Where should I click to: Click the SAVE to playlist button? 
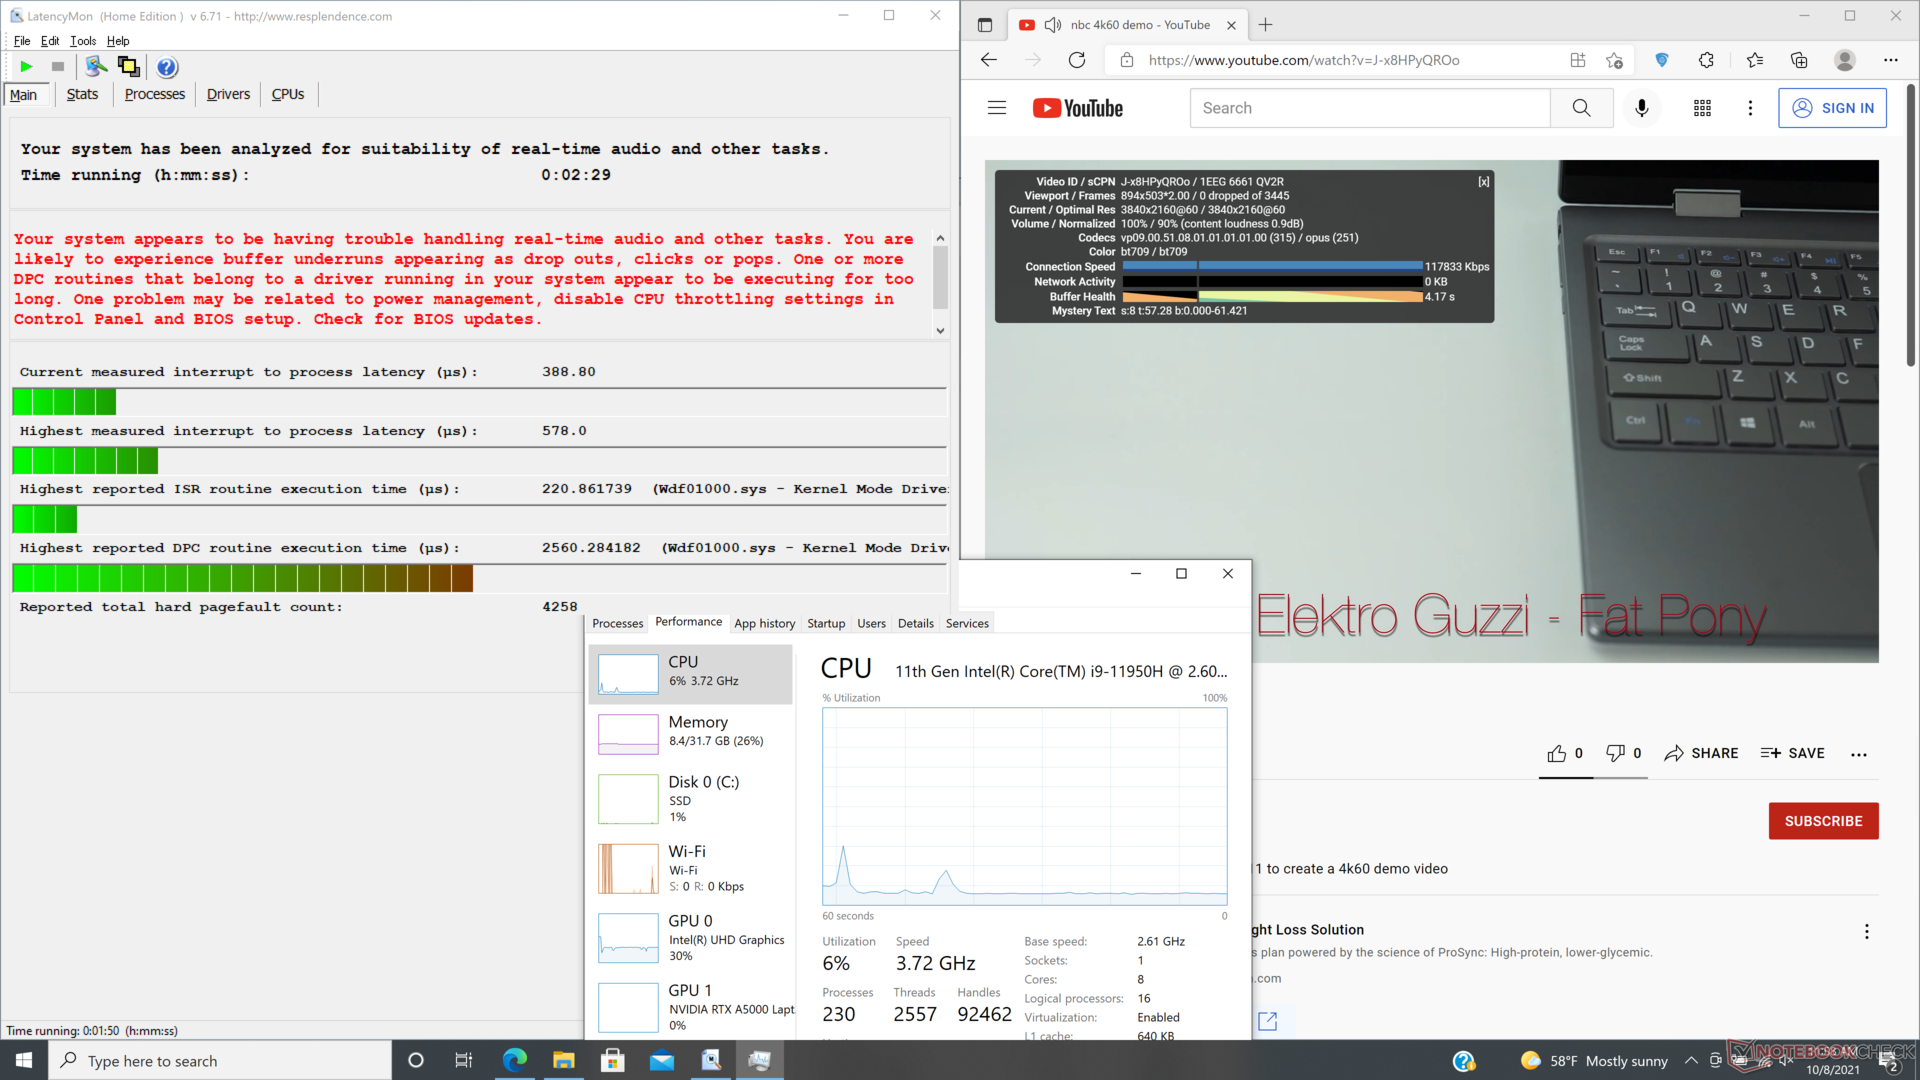[x=1792, y=753]
